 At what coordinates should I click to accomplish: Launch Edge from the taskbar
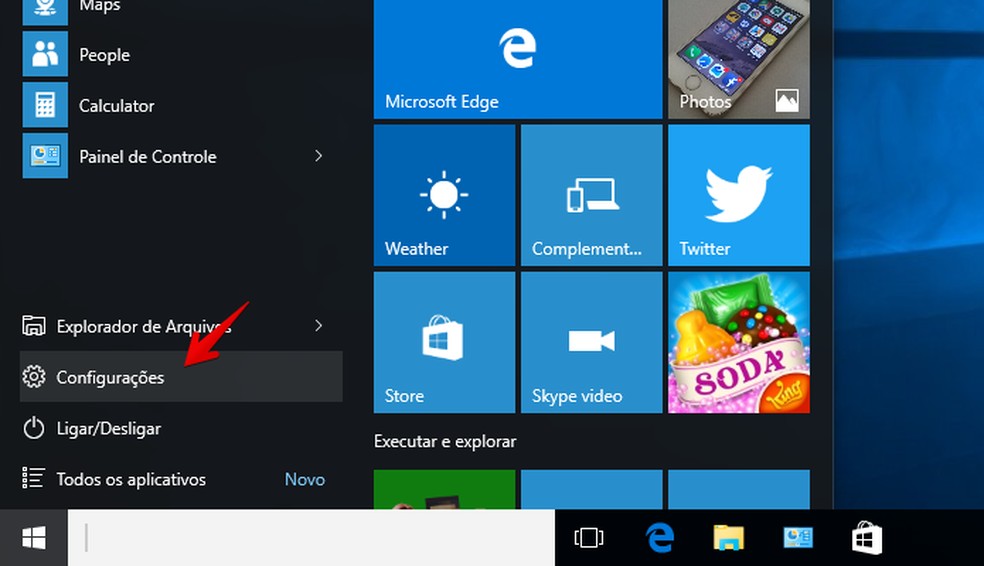[660, 538]
